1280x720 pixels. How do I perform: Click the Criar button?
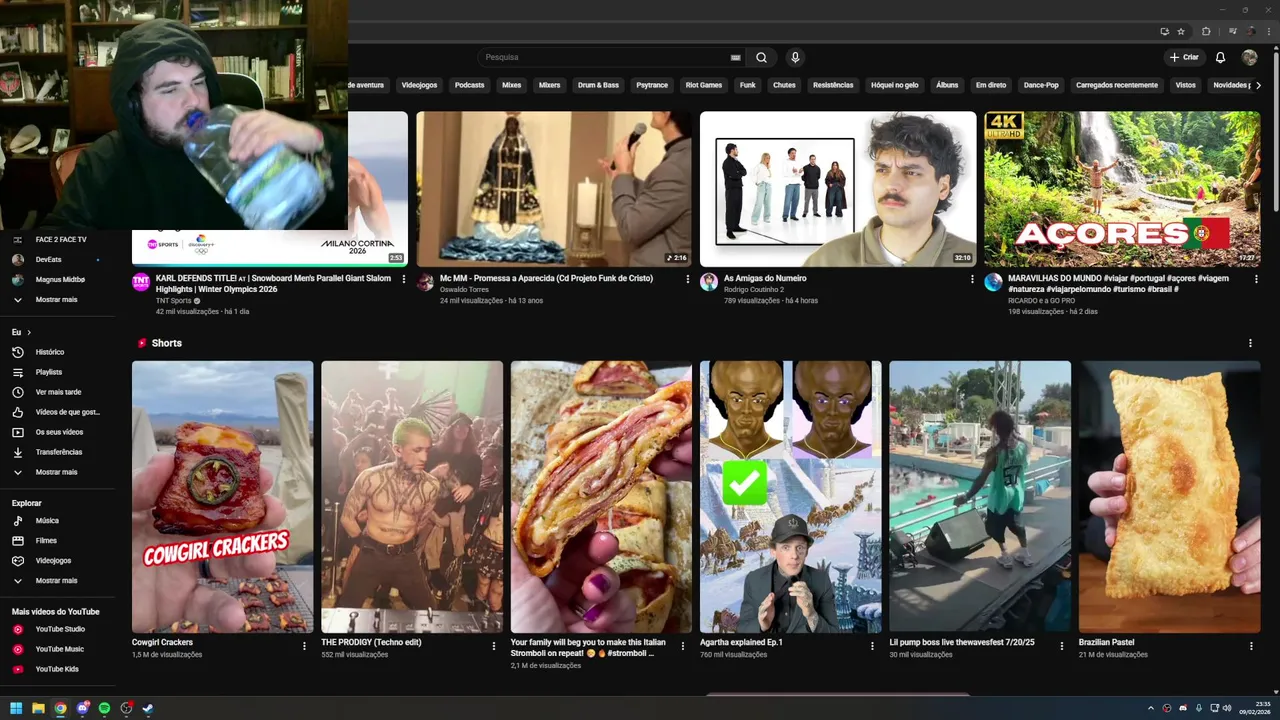1184,57
